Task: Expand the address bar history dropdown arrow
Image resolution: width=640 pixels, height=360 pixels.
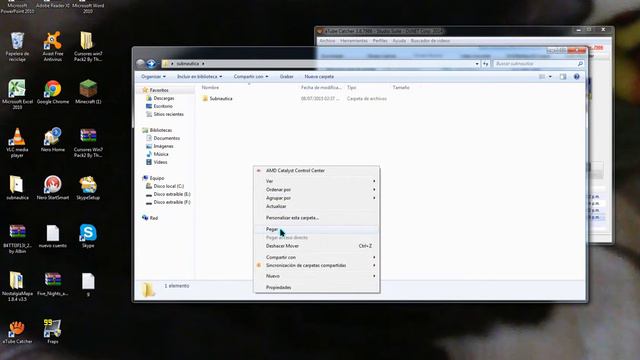Action: coord(477,64)
